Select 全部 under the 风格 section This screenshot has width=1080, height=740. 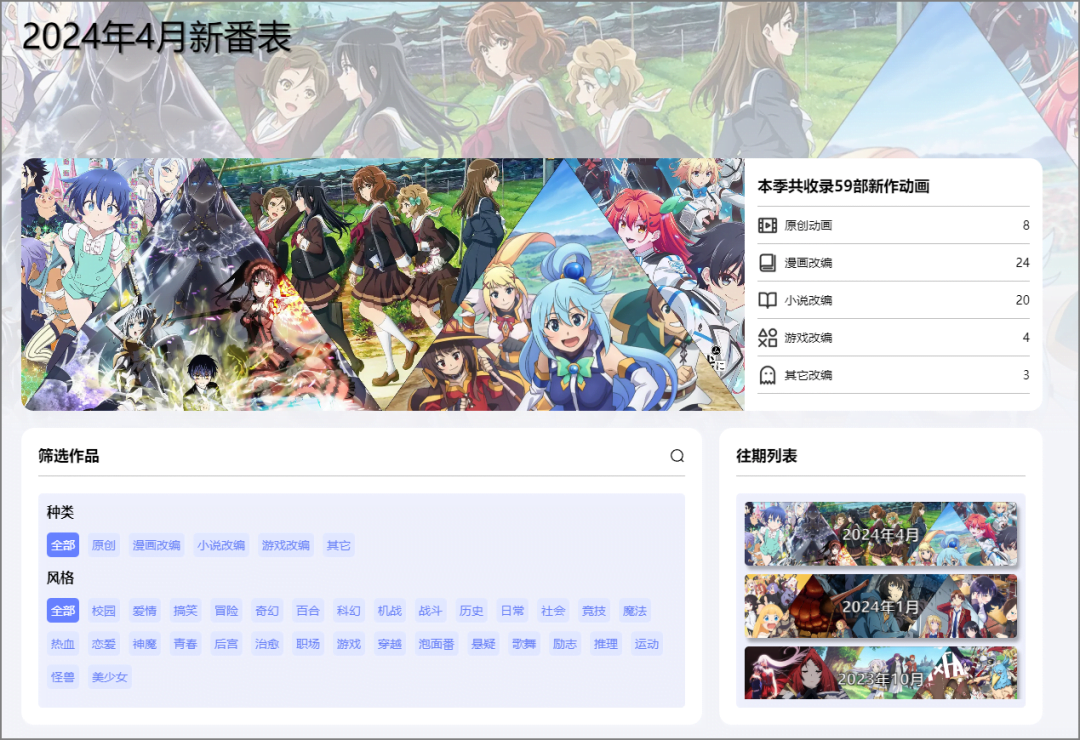pyautogui.click(x=62, y=610)
